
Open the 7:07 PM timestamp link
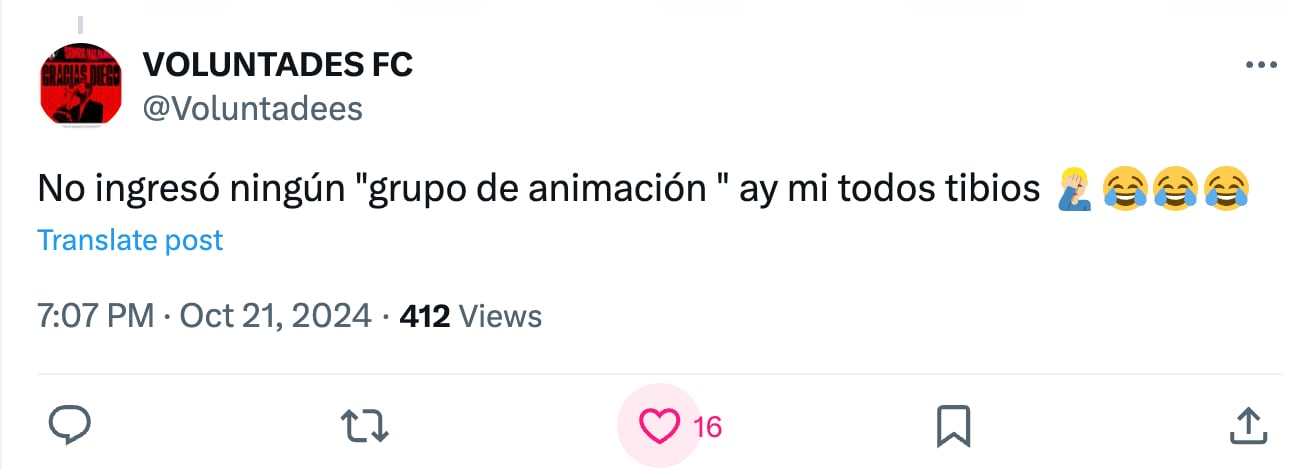pos(95,317)
